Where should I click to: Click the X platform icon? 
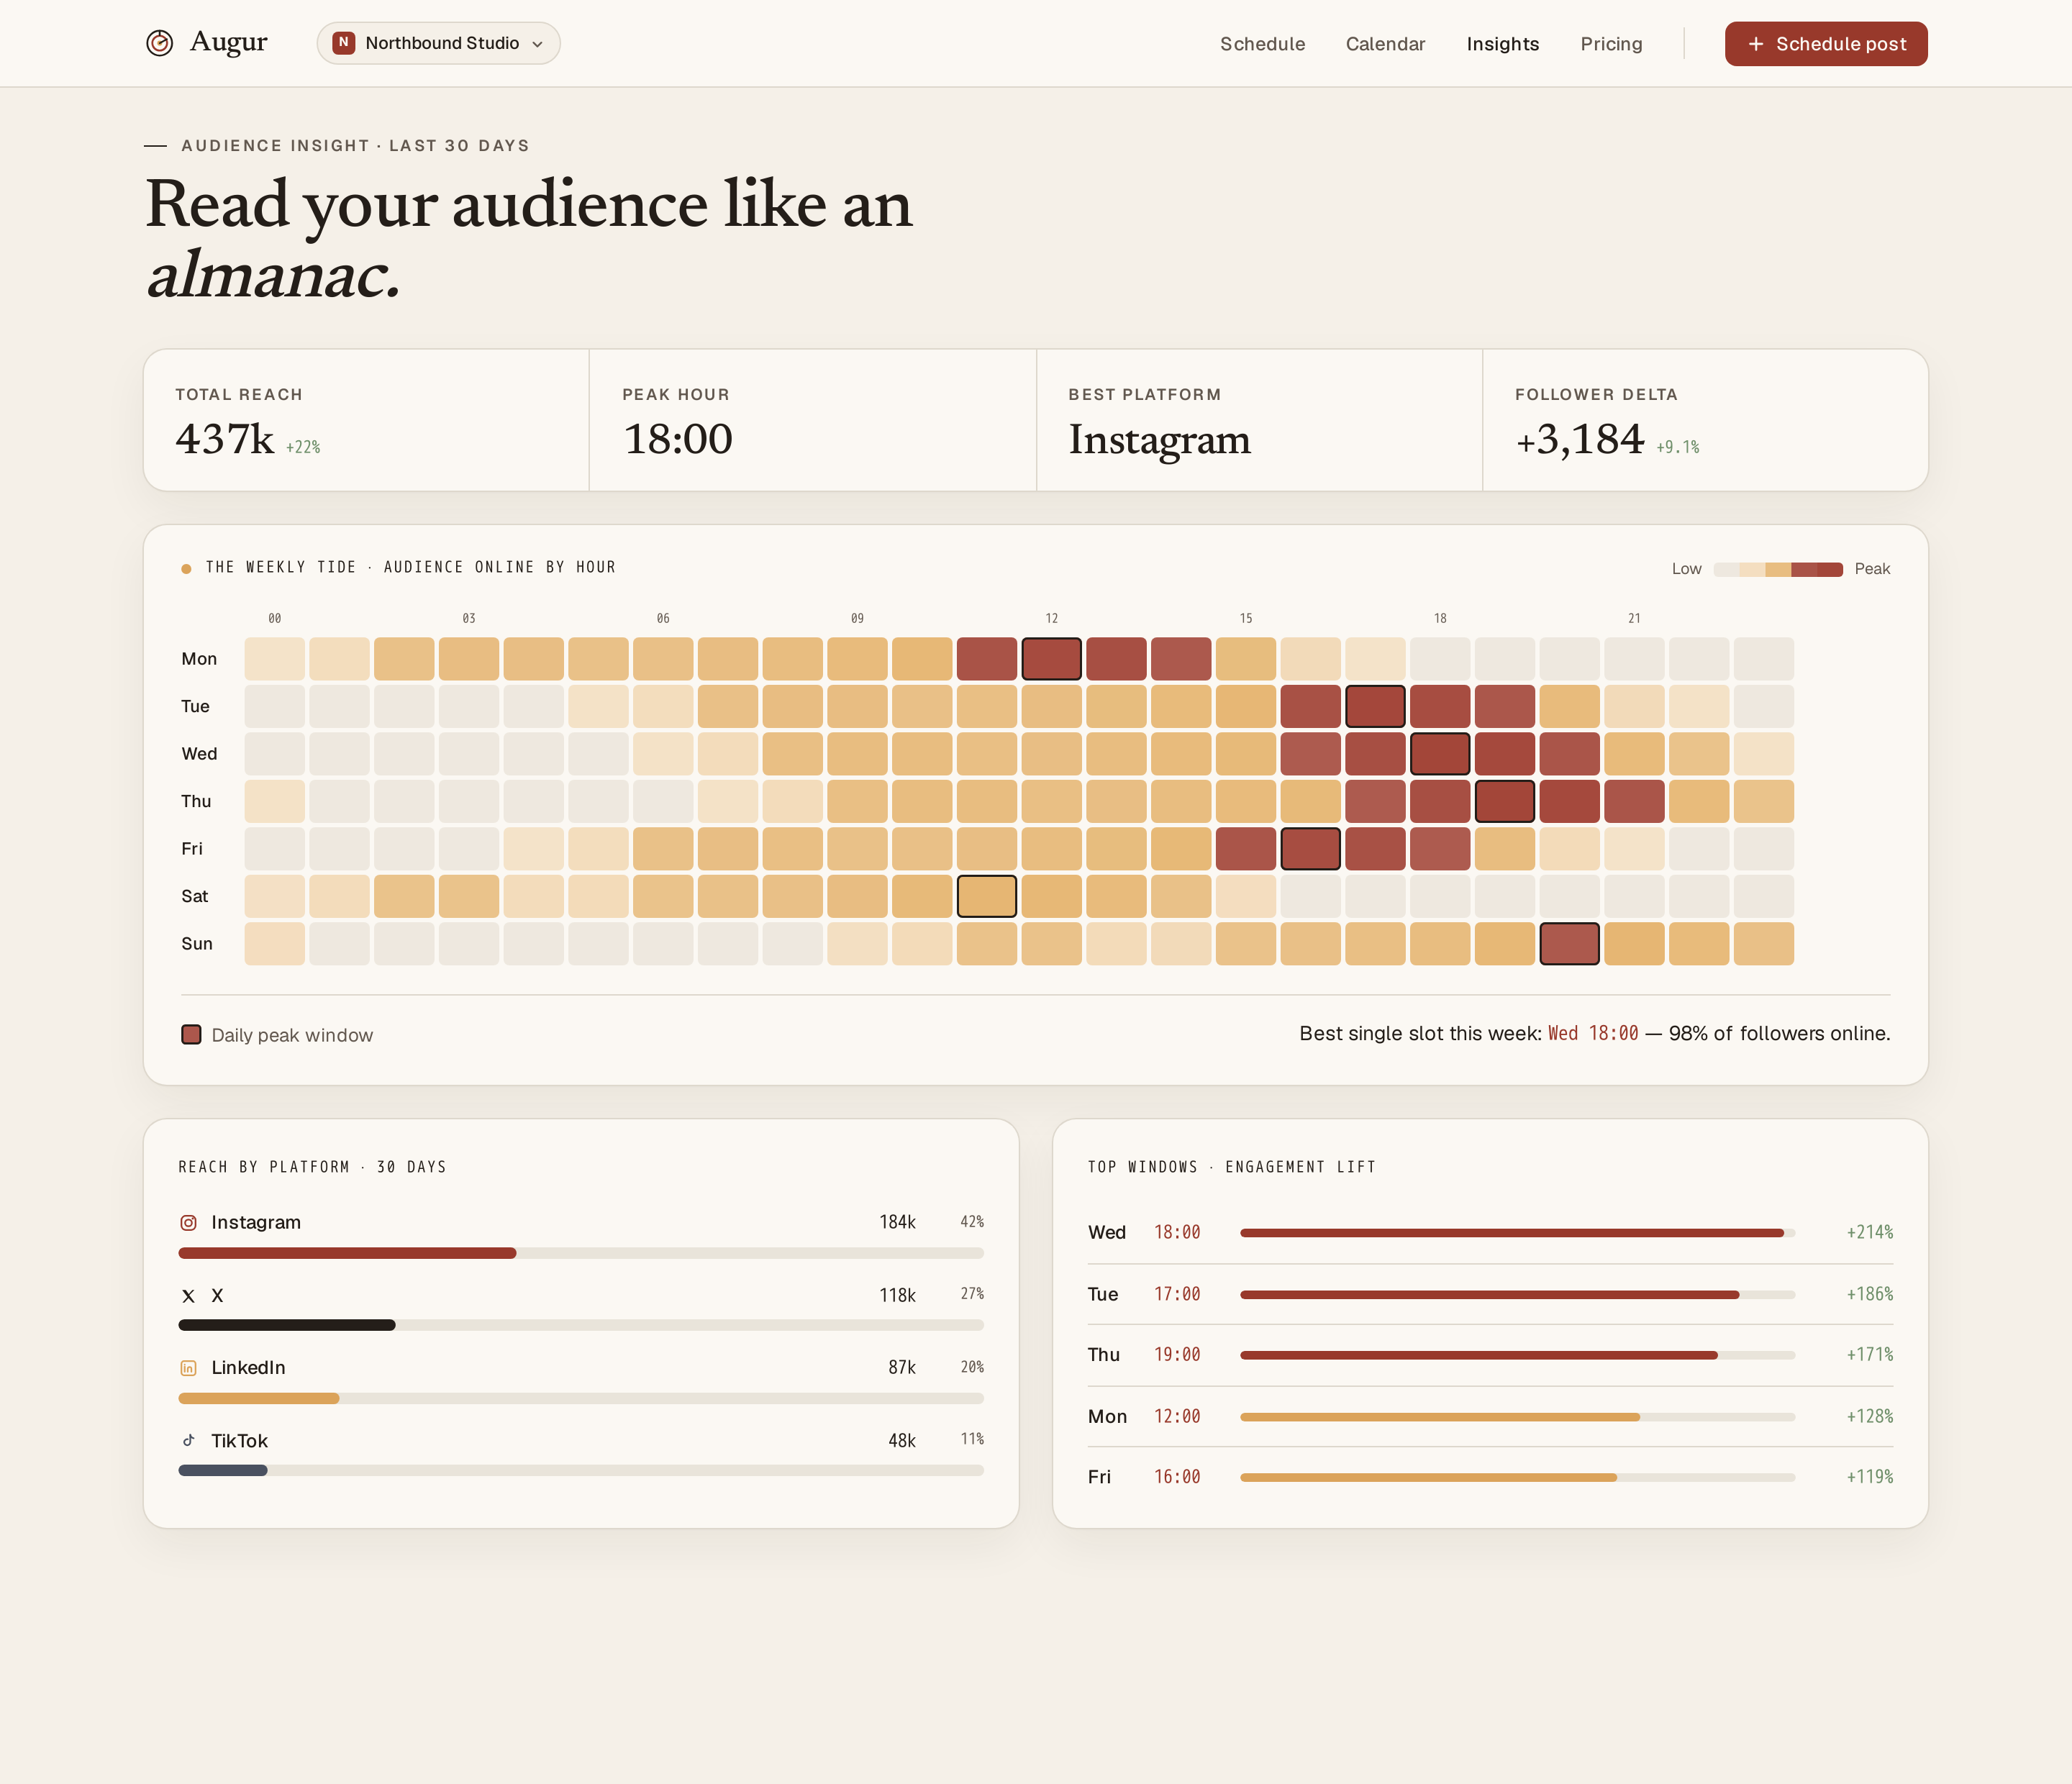point(188,1296)
